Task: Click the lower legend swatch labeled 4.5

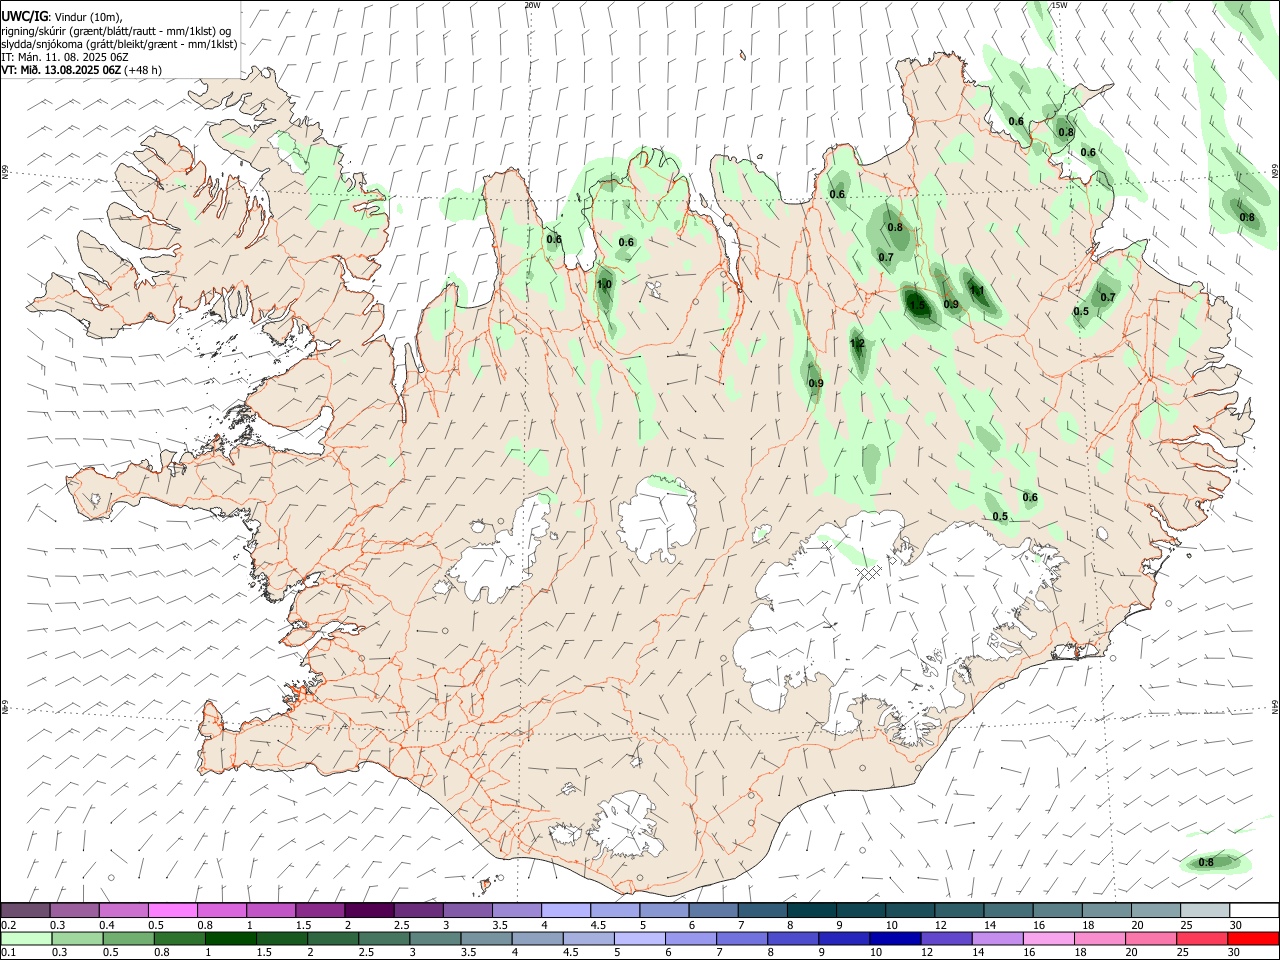Action: [x=588, y=939]
